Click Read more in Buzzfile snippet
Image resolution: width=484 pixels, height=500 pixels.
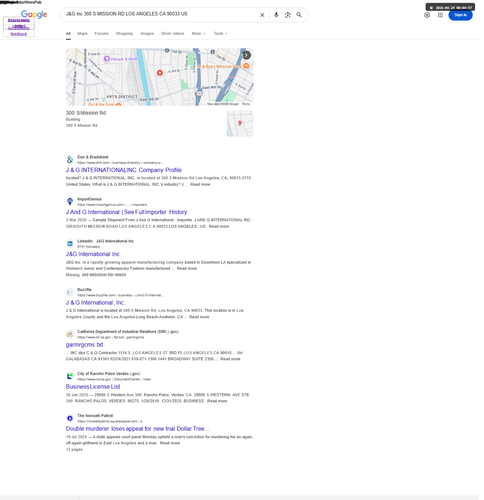click(x=199, y=317)
